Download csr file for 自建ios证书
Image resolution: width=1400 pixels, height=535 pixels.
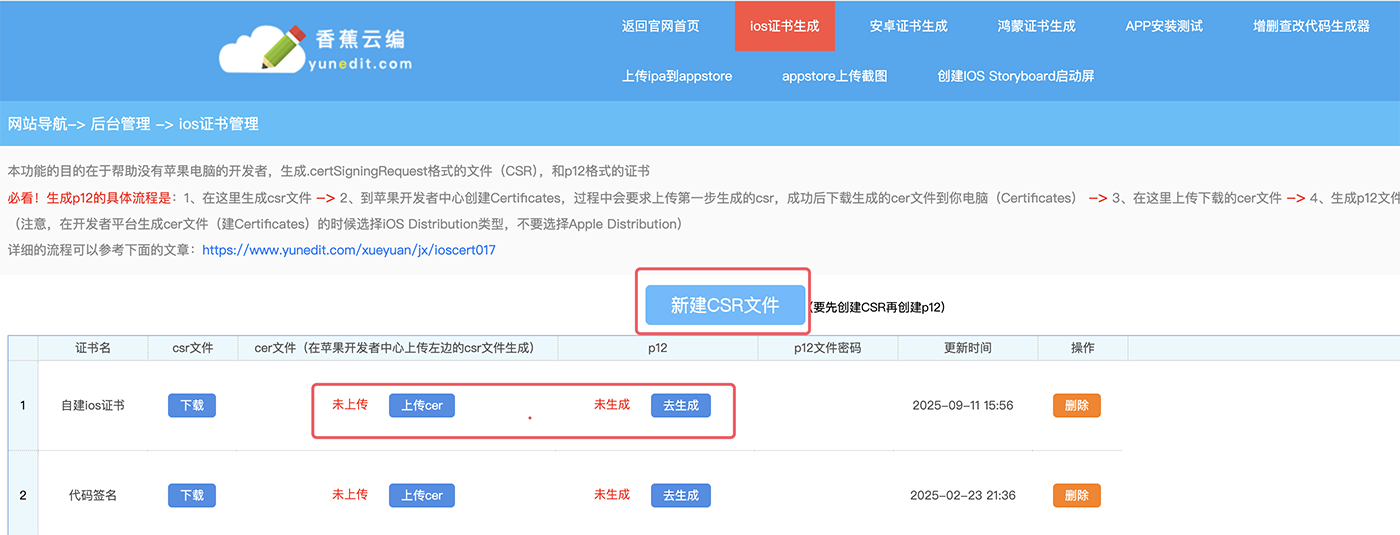(x=192, y=405)
